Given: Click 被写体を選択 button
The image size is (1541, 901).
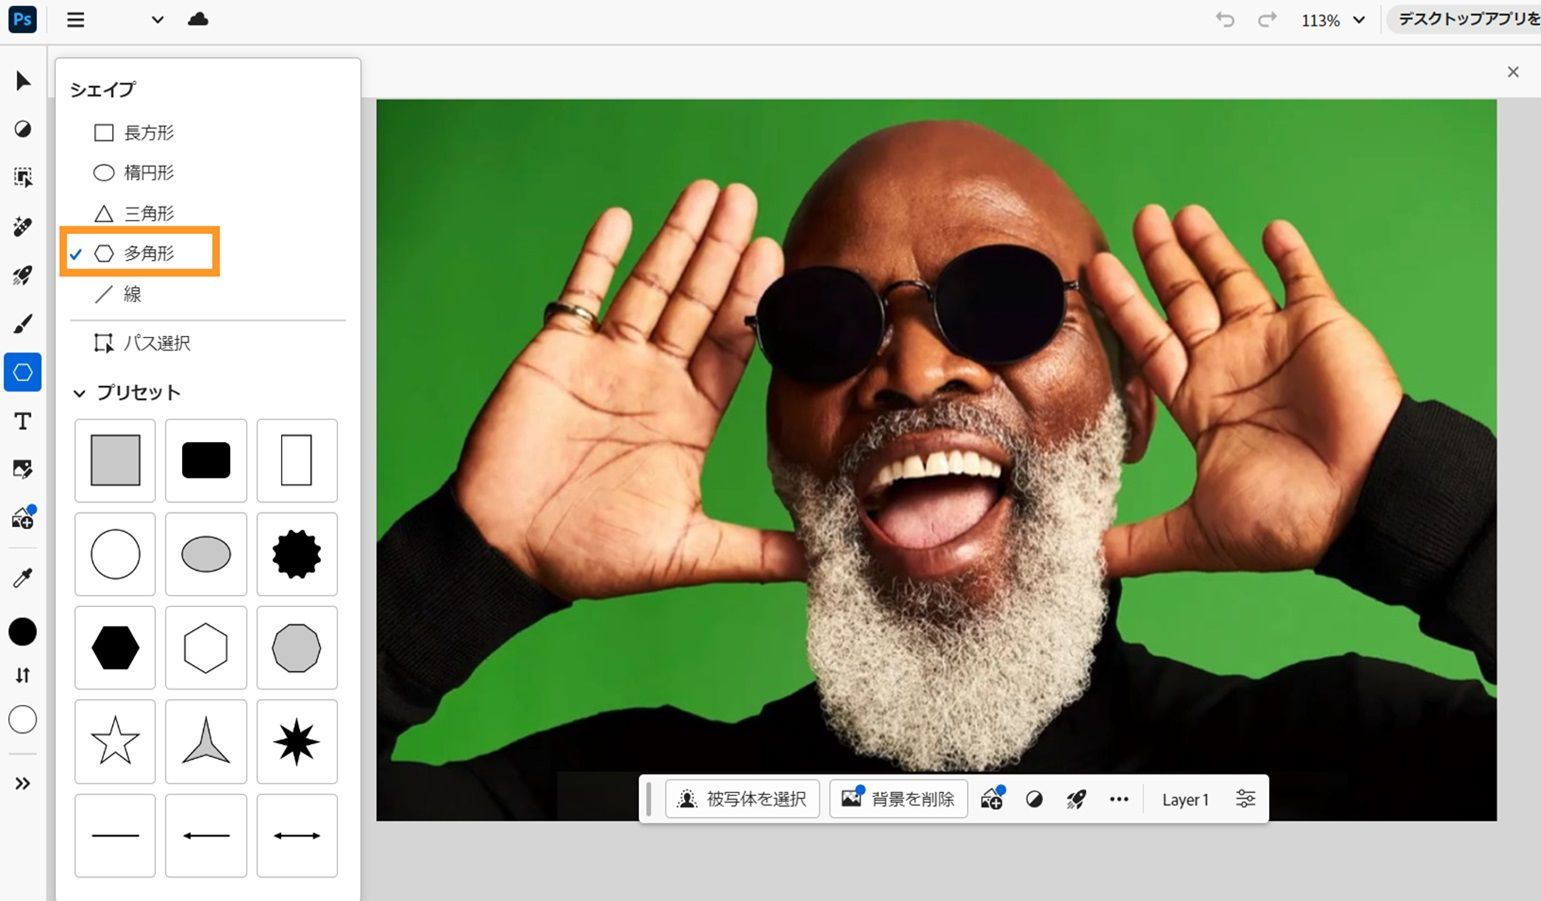Looking at the screenshot, I should (742, 799).
